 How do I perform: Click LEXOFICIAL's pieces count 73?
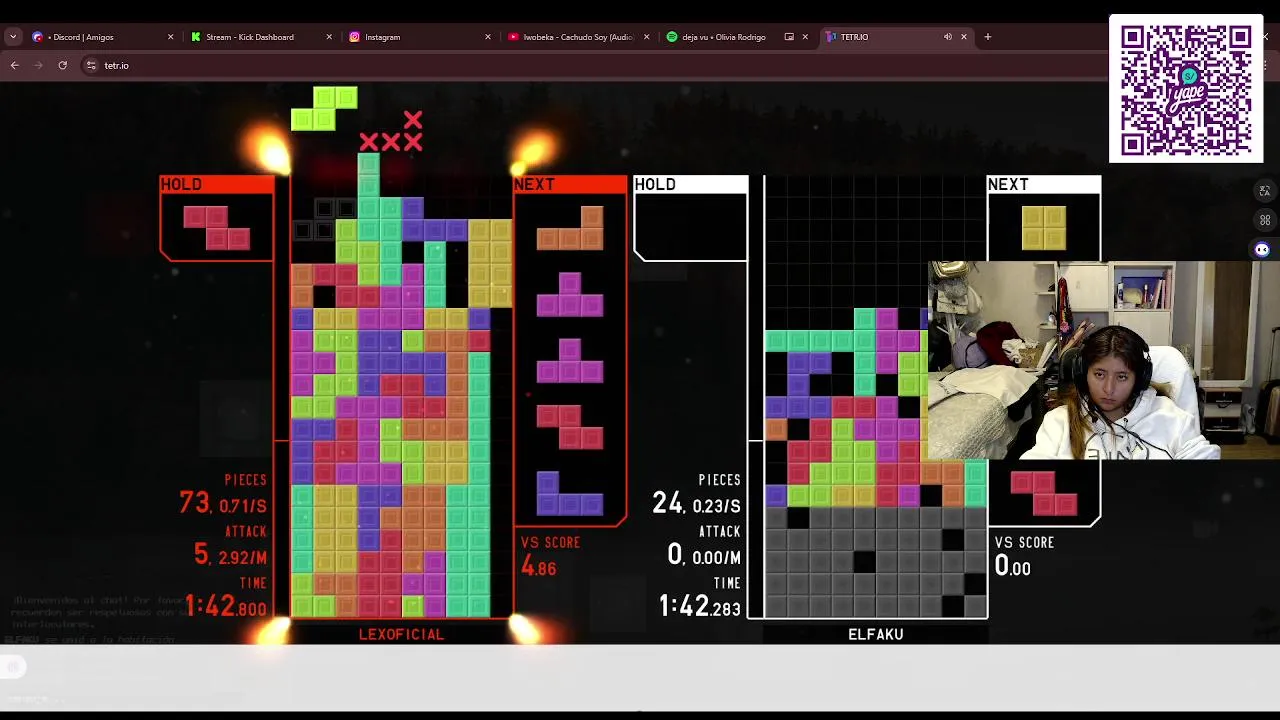coord(194,502)
